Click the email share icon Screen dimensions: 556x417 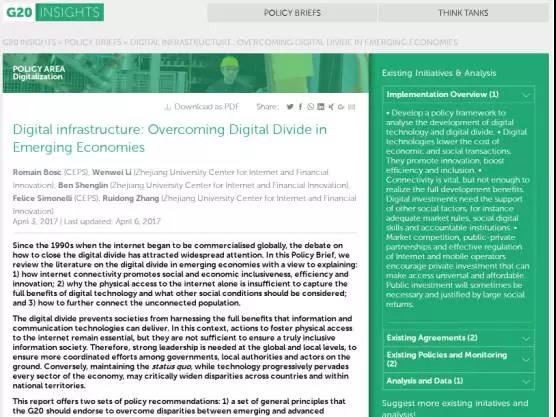(x=351, y=107)
